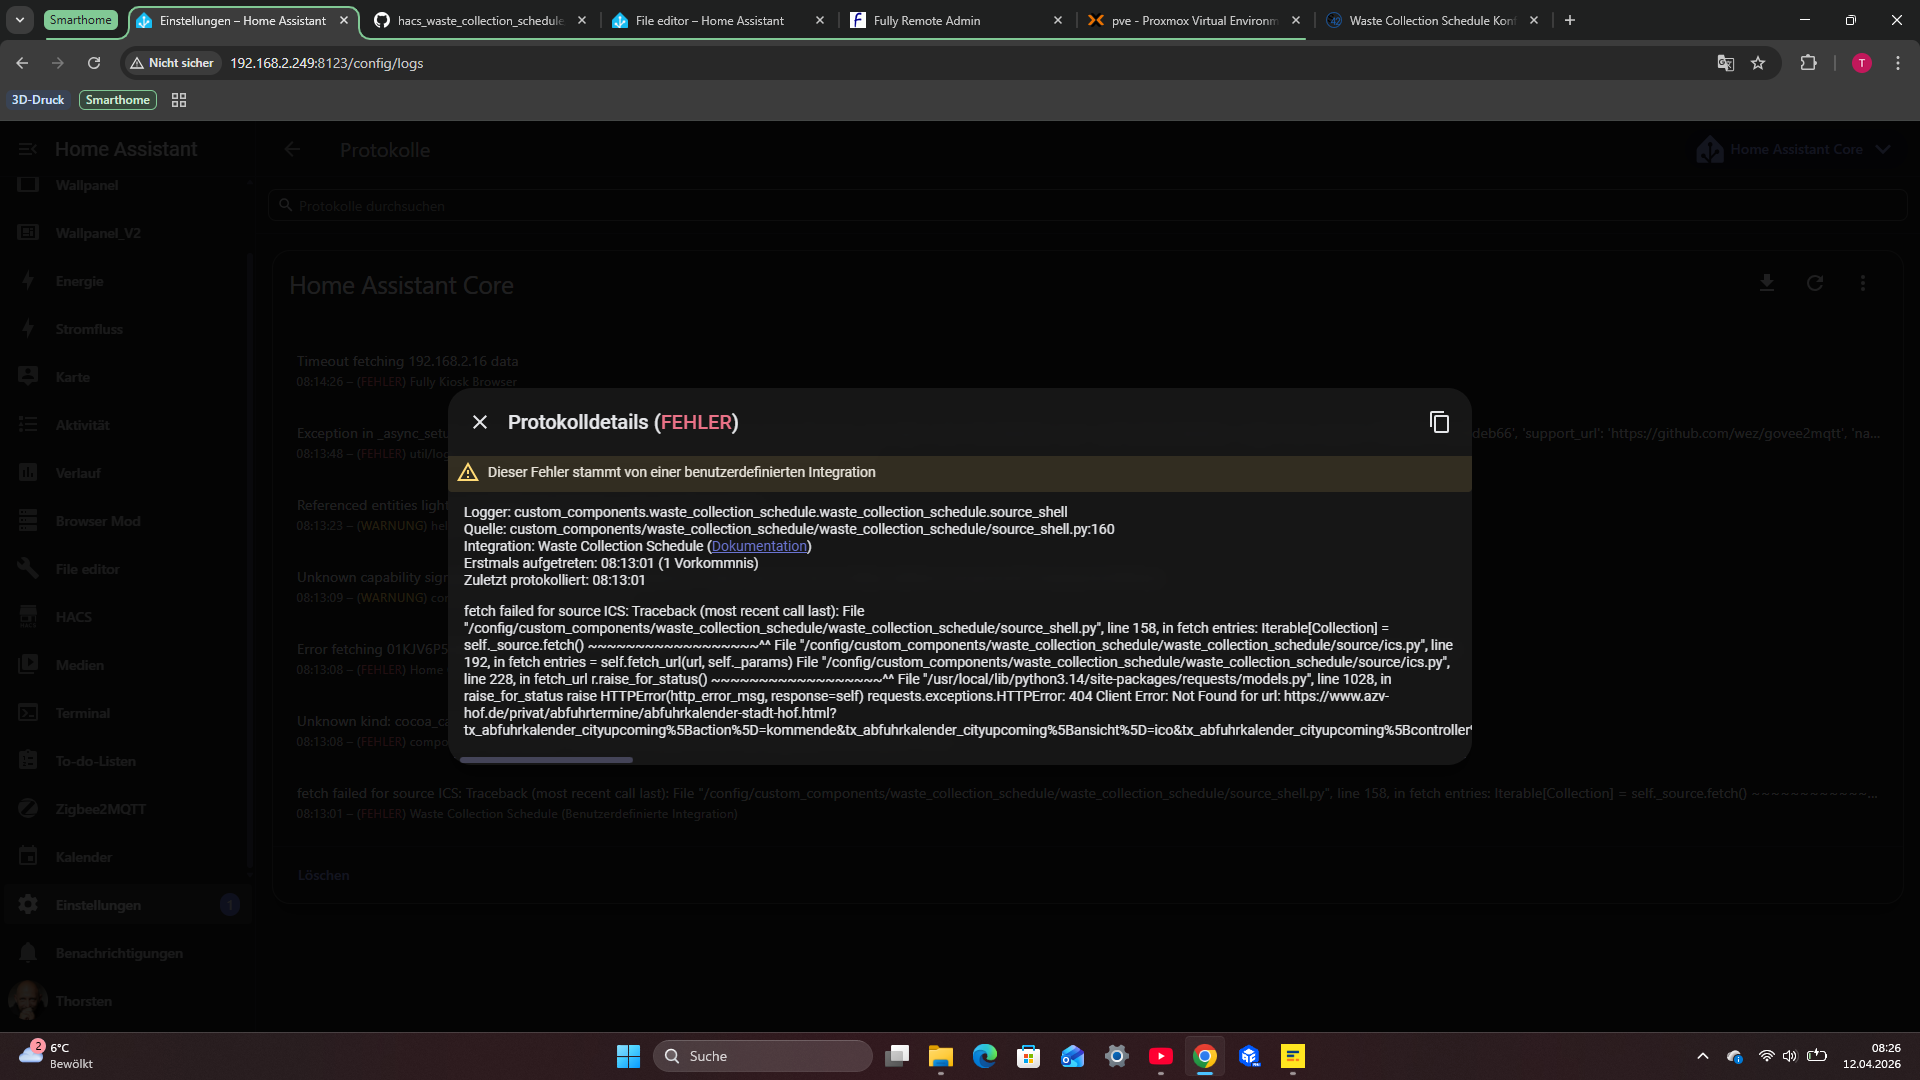Click the bookmarks bar apps grid icon
This screenshot has height=1080, width=1920.
pos(179,100)
